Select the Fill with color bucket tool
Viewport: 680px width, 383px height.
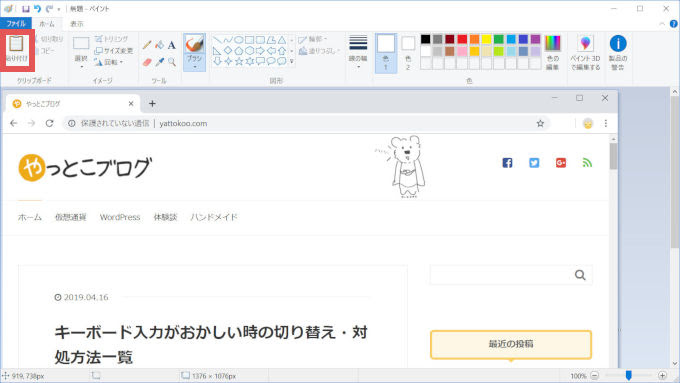pos(160,45)
